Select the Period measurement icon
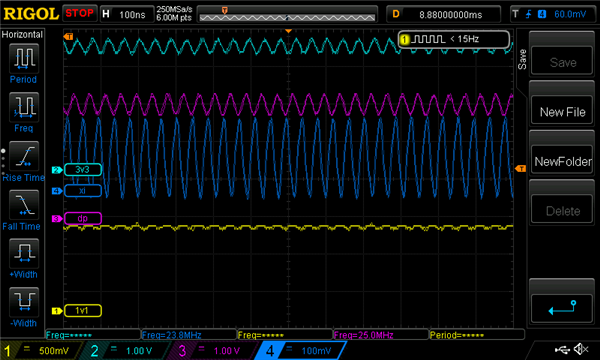 point(23,59)
